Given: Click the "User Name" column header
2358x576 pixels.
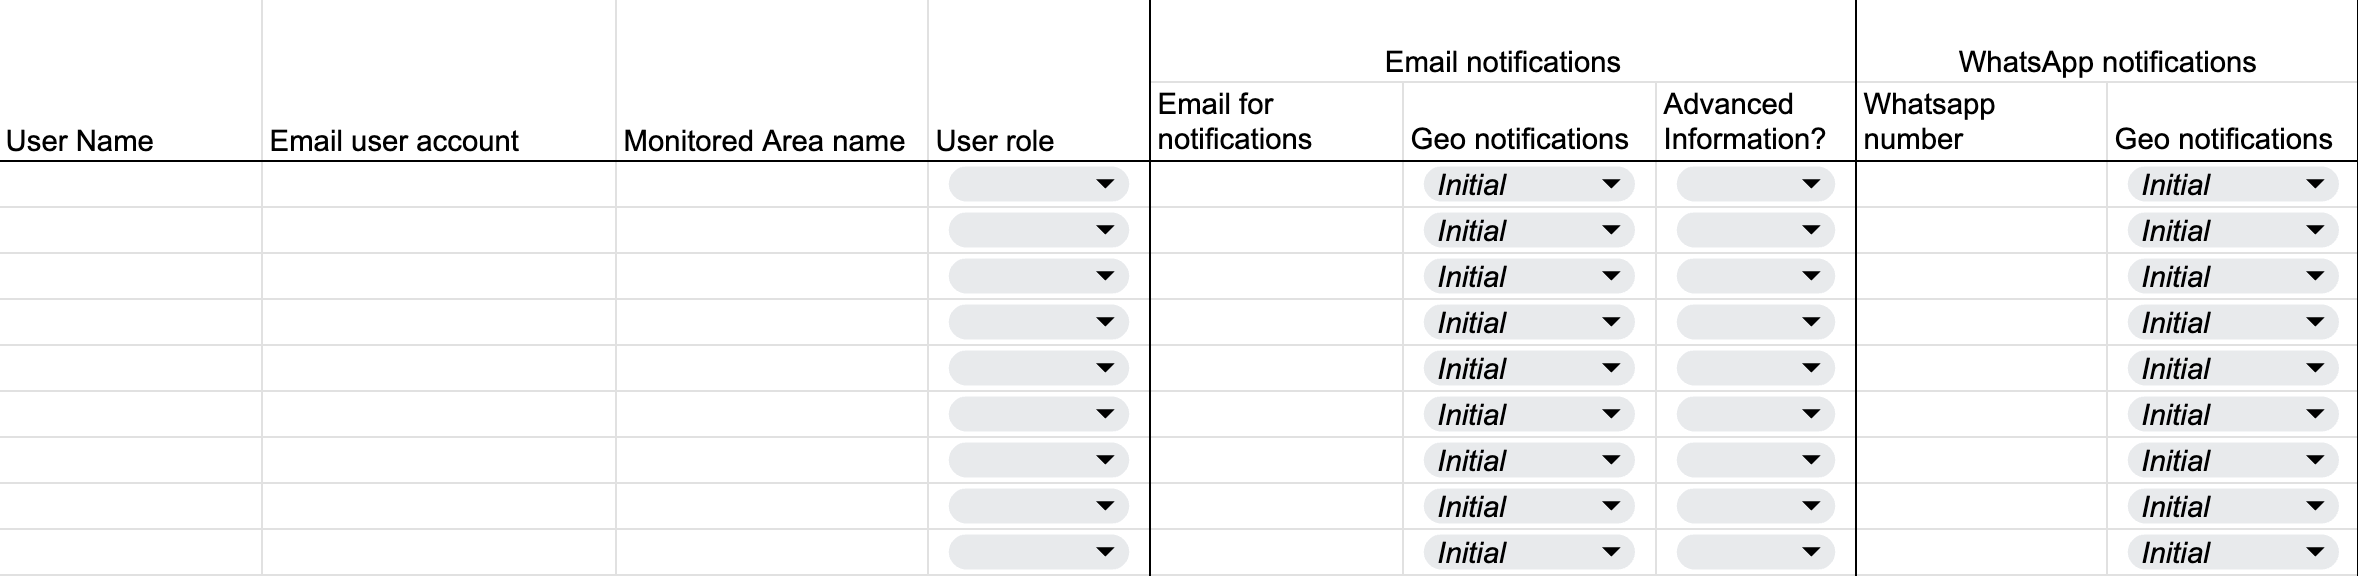Looking at the screenshot, I should (x=80, y=141).
